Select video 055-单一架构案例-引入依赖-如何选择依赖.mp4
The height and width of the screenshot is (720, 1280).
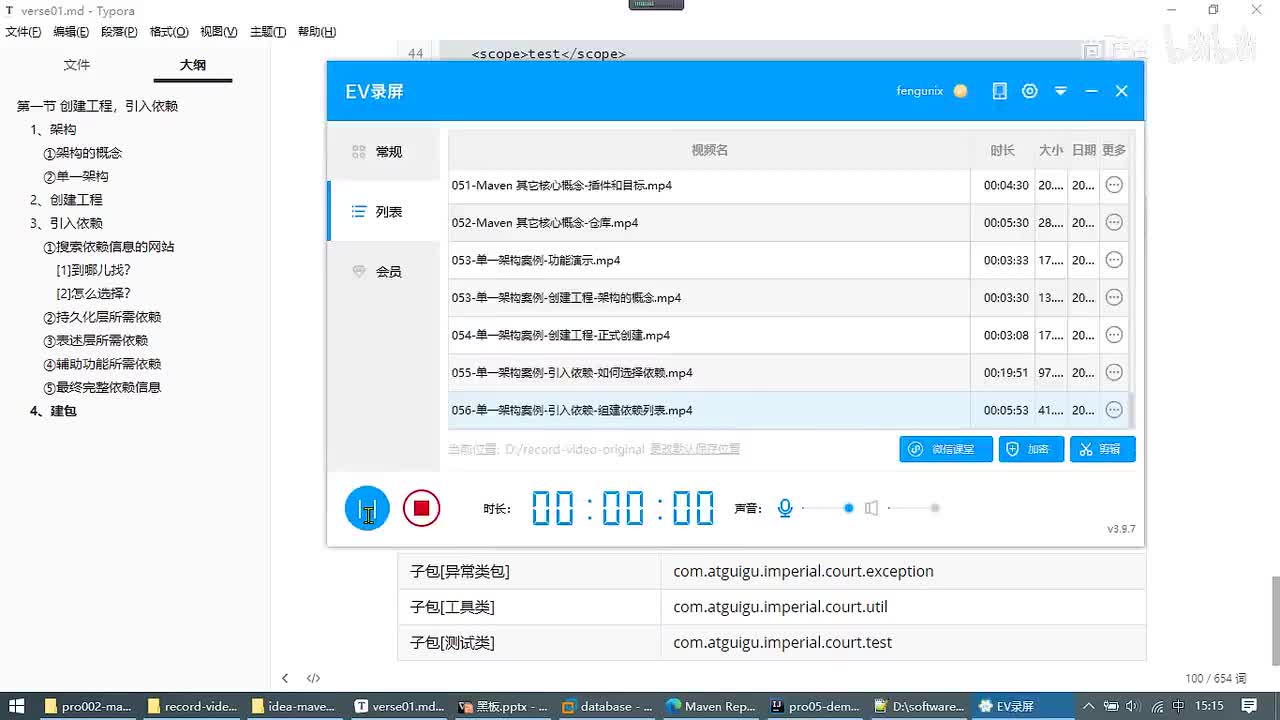pos(709,372)
